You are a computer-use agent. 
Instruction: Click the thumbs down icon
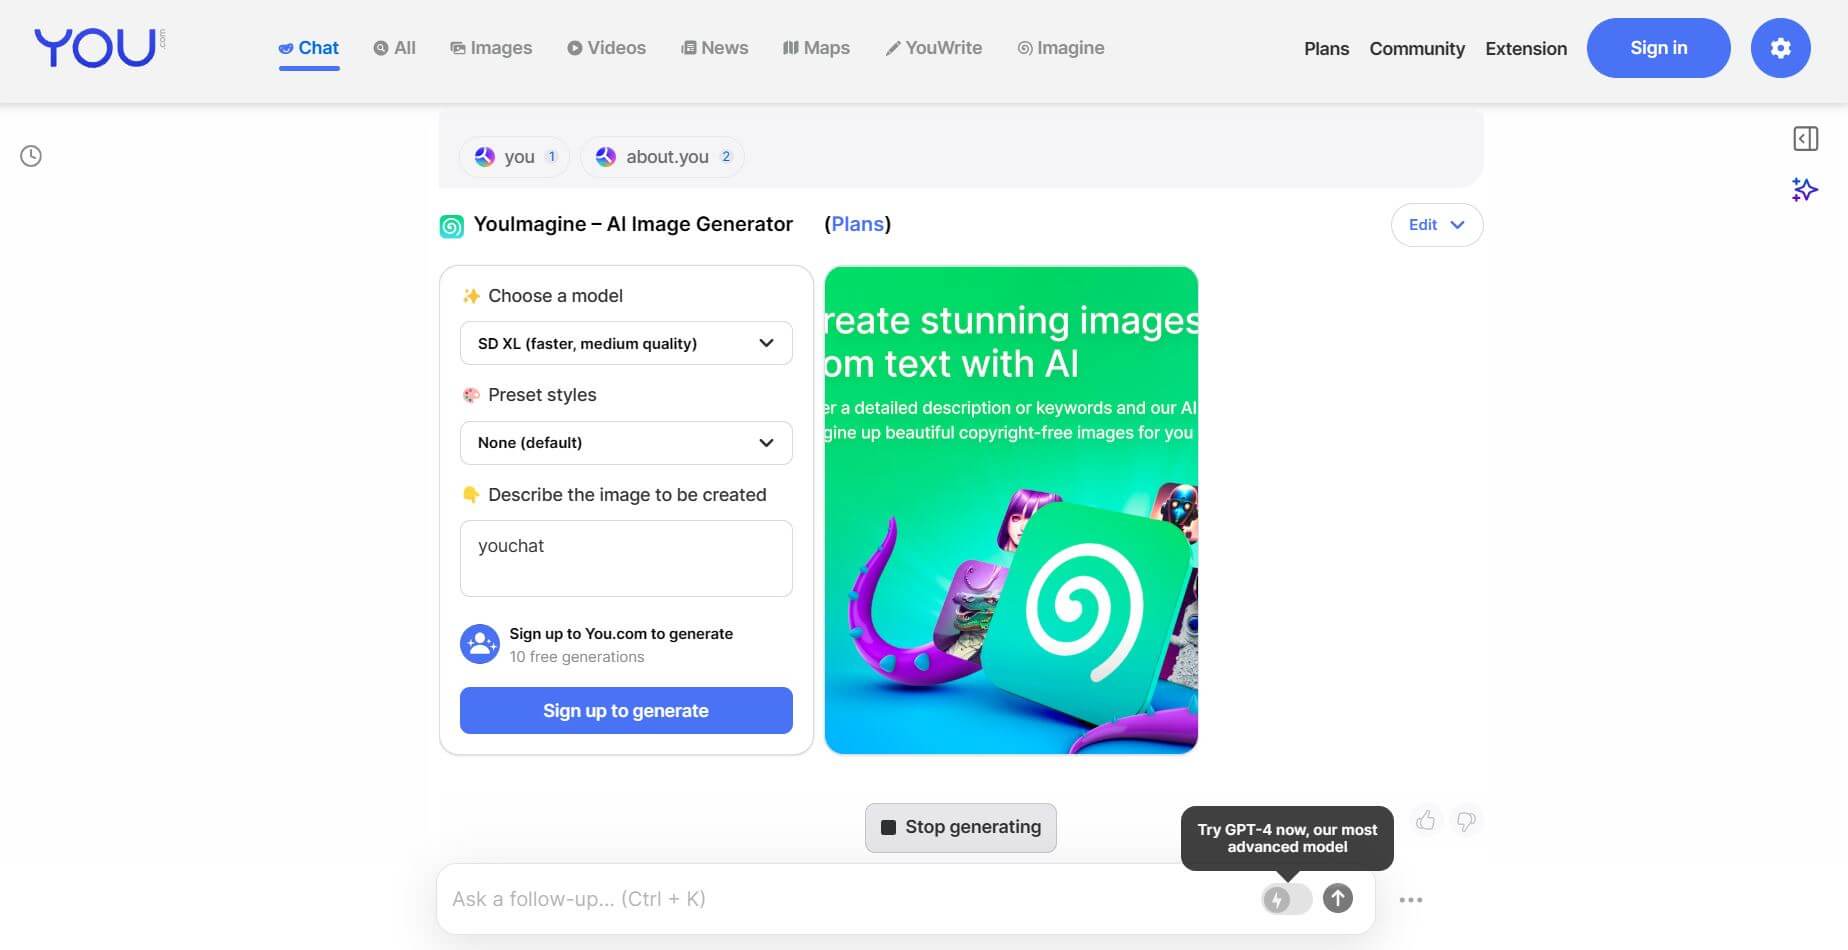coord(1466,821)
